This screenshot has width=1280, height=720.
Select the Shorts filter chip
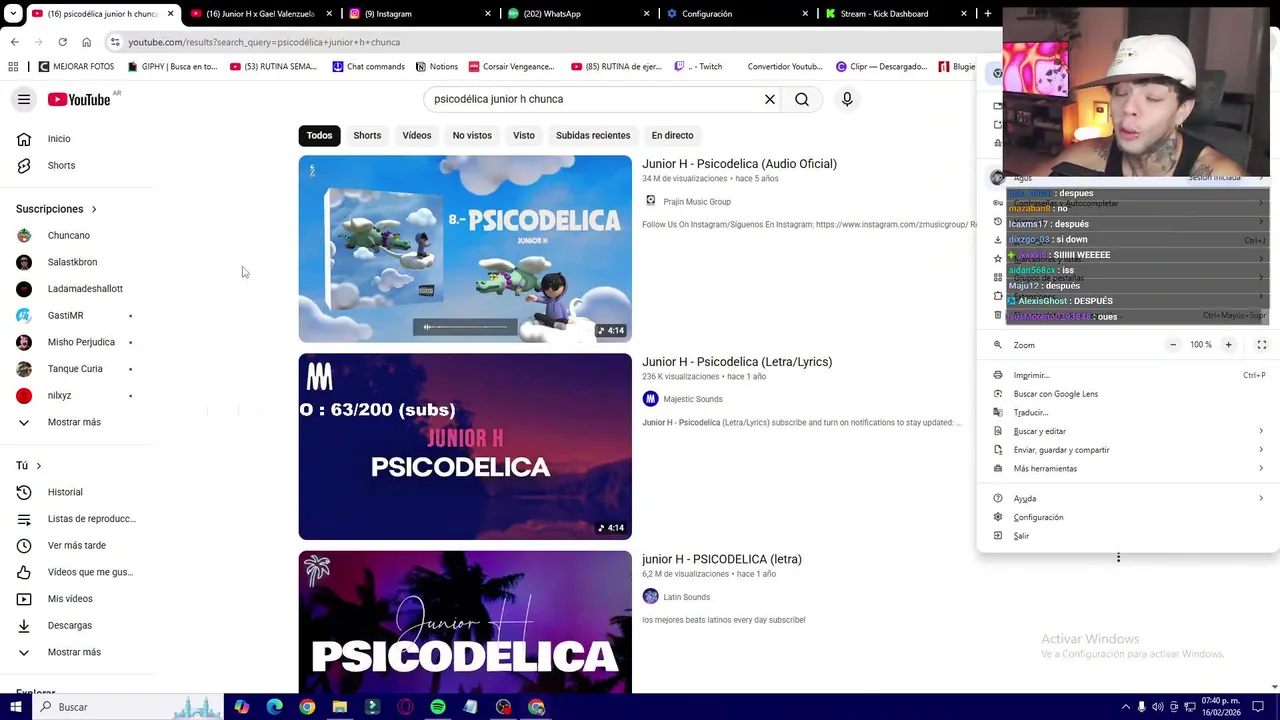(367, 135)
